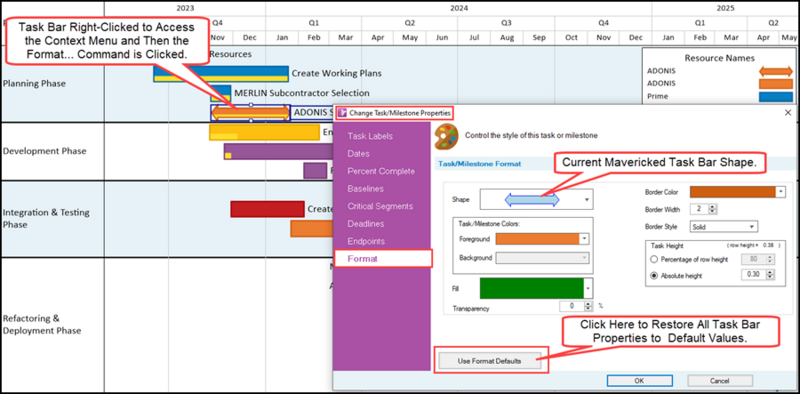Screen dimensions: 800x394
Task: Open the Fill color dropdown arrow
Action: [x=588, y=288]
